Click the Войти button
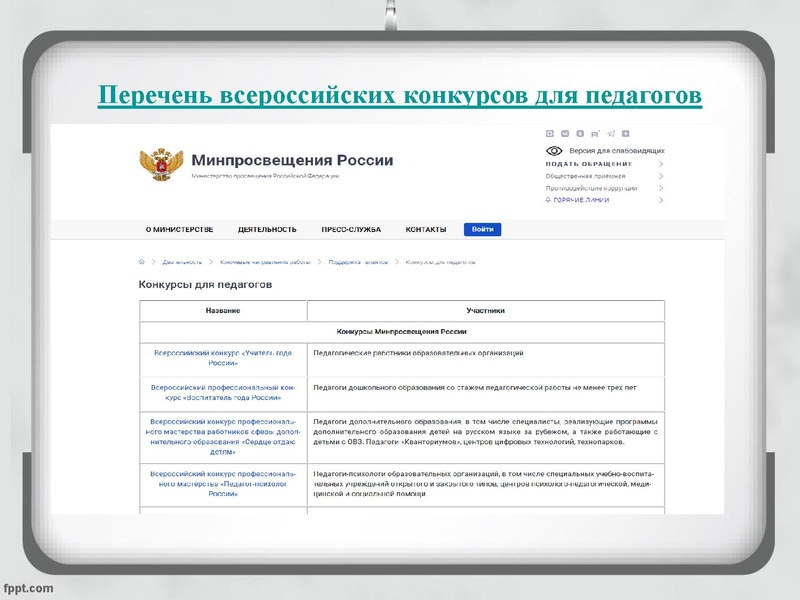The image size is (800, 600). click(x=485, y=228)
